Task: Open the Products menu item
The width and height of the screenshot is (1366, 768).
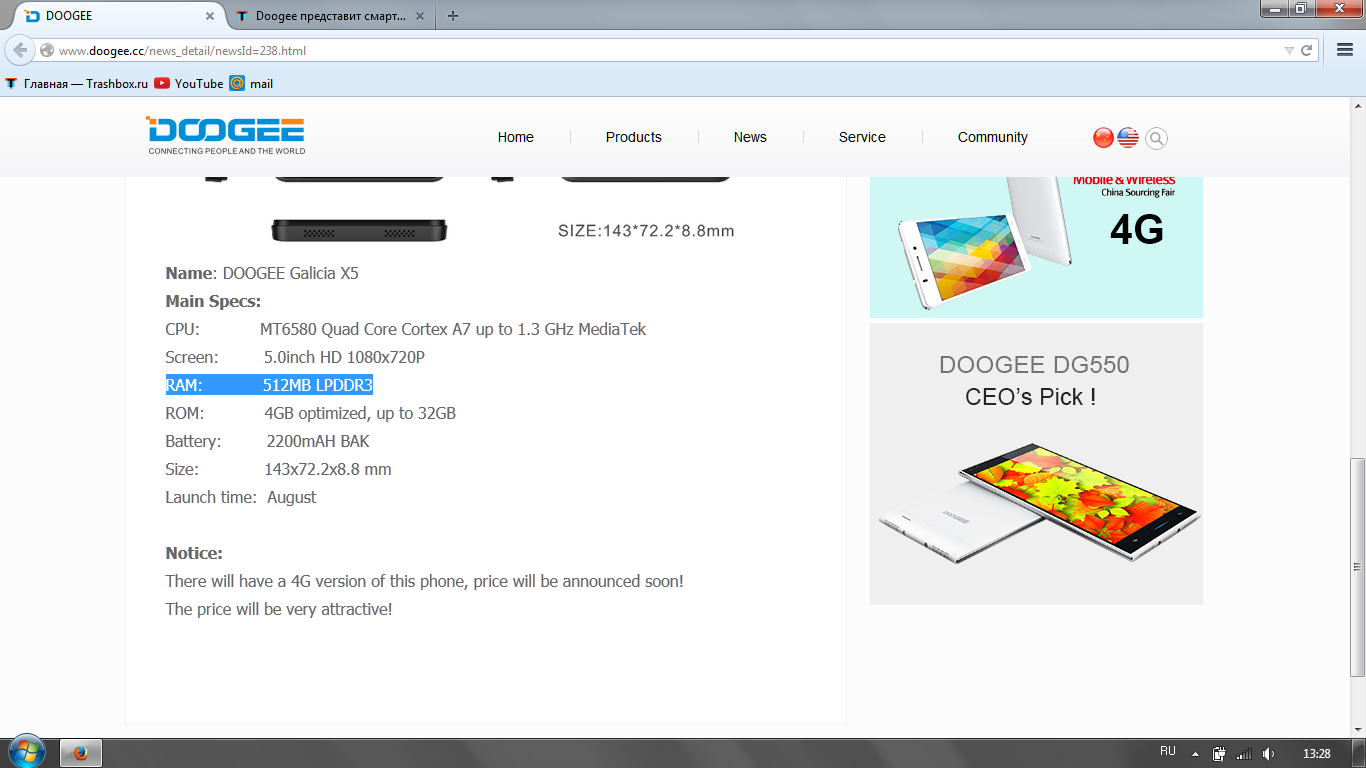Action: click(634, 137)
